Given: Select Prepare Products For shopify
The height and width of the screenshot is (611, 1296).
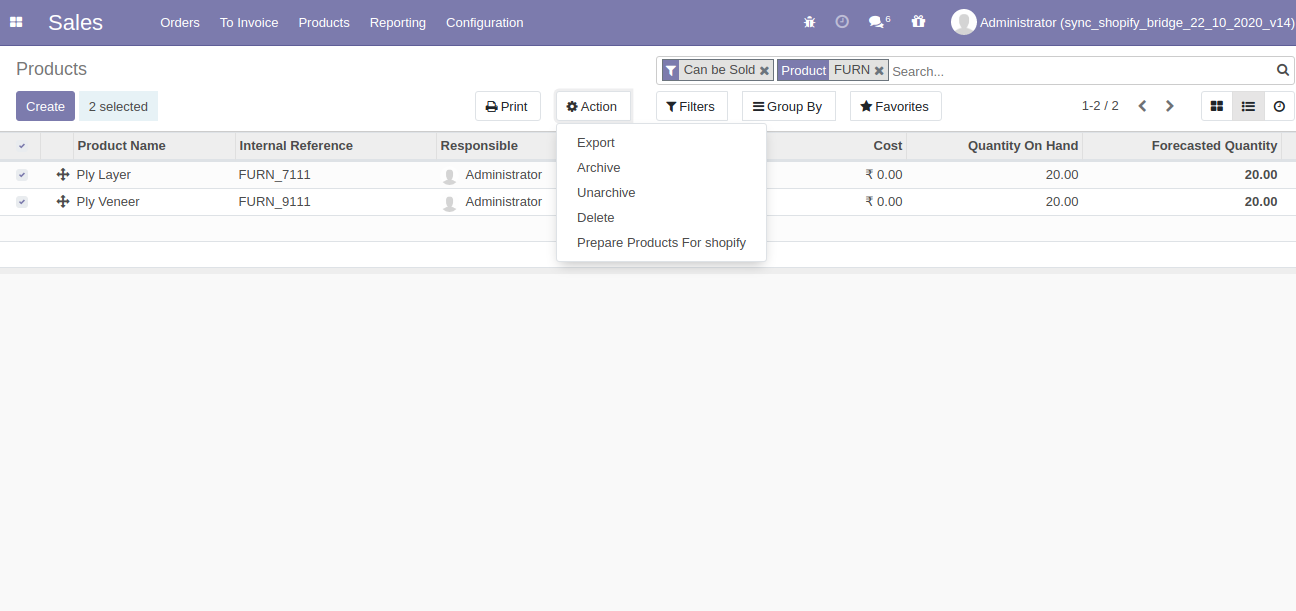Looking at the screenshot, I should click(x=661, y=243).
